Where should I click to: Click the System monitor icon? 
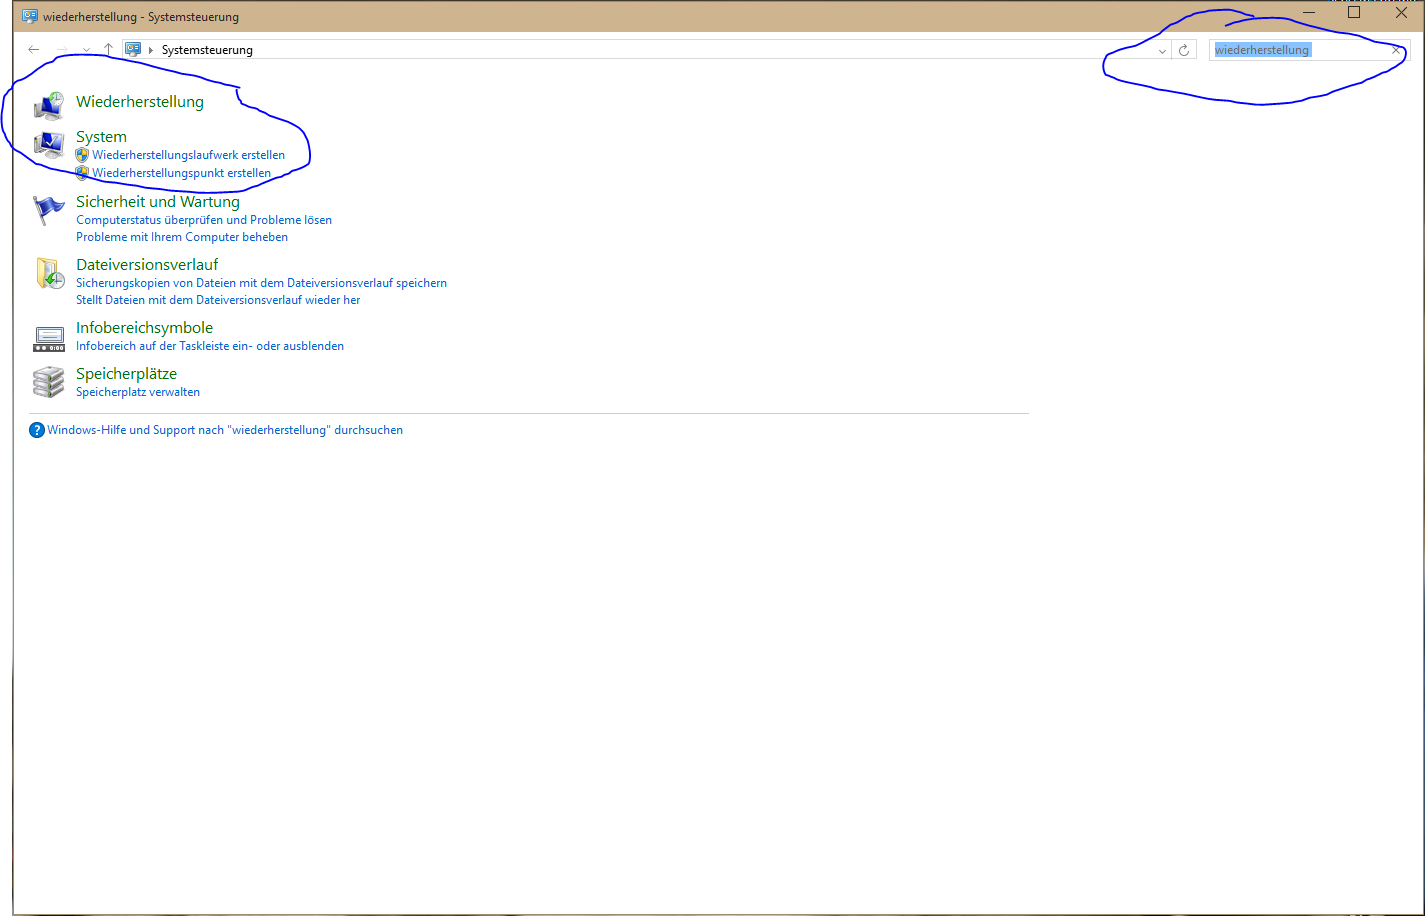pyautogui.click(x=49, y=146)
